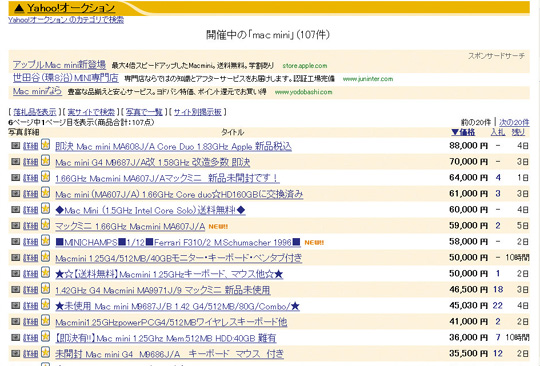The height and width of the screenshot is (366, 540).
Task: Sort listings by the 入札 column header
Action: click(x=498, y=132)
